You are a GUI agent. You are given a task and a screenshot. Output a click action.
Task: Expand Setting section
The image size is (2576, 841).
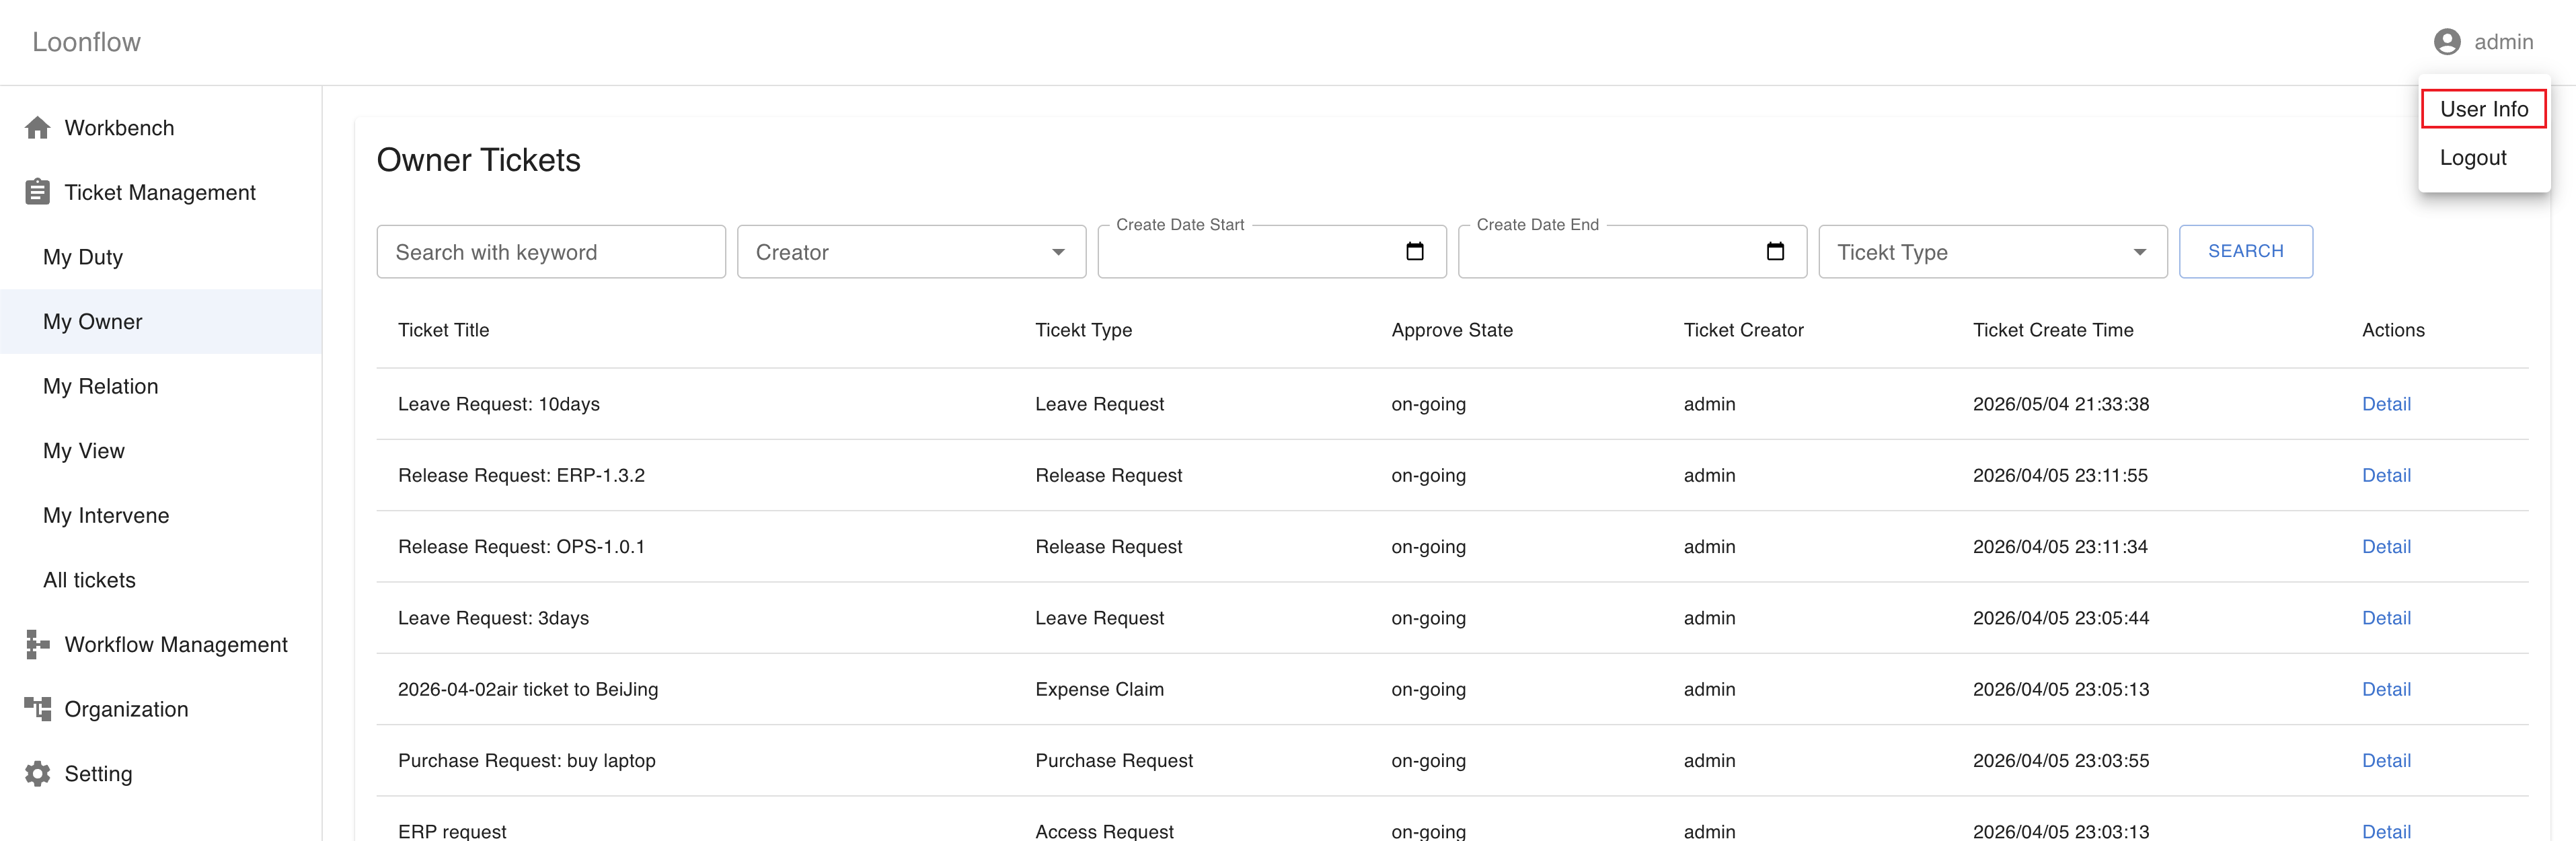click(161, 774)
